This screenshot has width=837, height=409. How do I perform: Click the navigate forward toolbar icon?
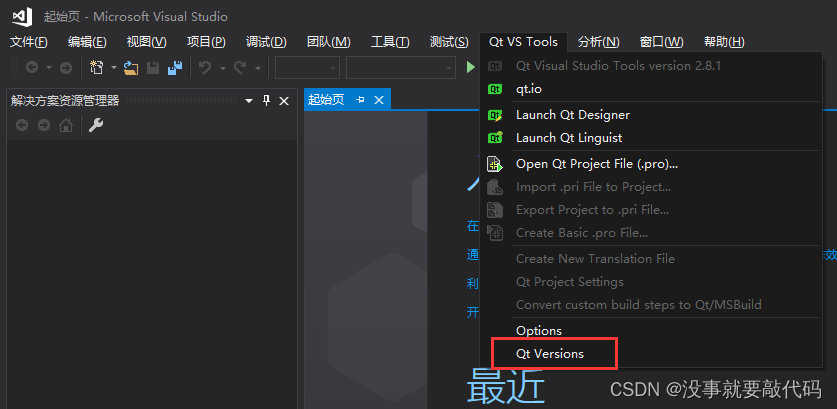pyautogui.click(x=66, y=67)
